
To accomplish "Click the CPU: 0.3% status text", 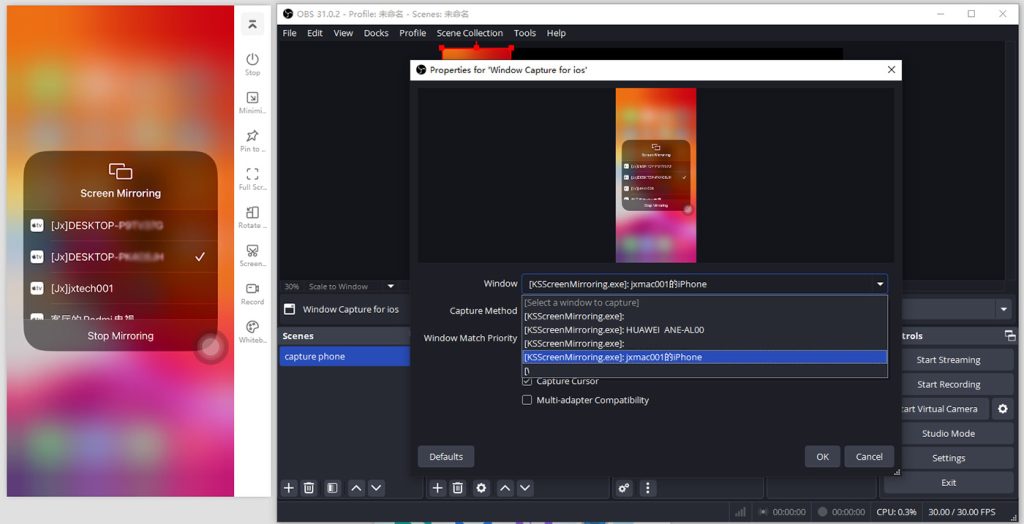I will (x=896, y=512).
